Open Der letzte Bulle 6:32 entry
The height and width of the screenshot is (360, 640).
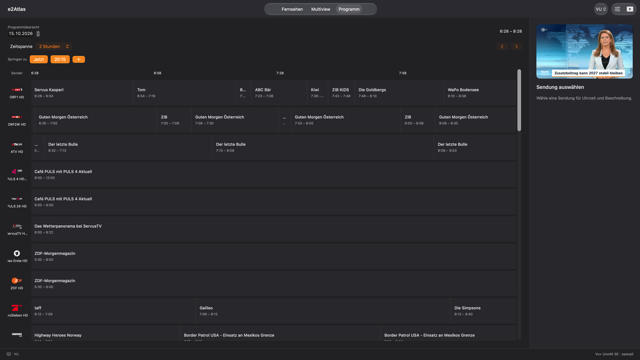tap(128, 147)
